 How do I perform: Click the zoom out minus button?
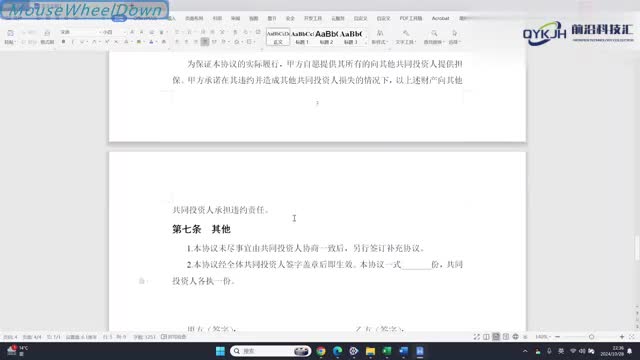coord(558,337)
